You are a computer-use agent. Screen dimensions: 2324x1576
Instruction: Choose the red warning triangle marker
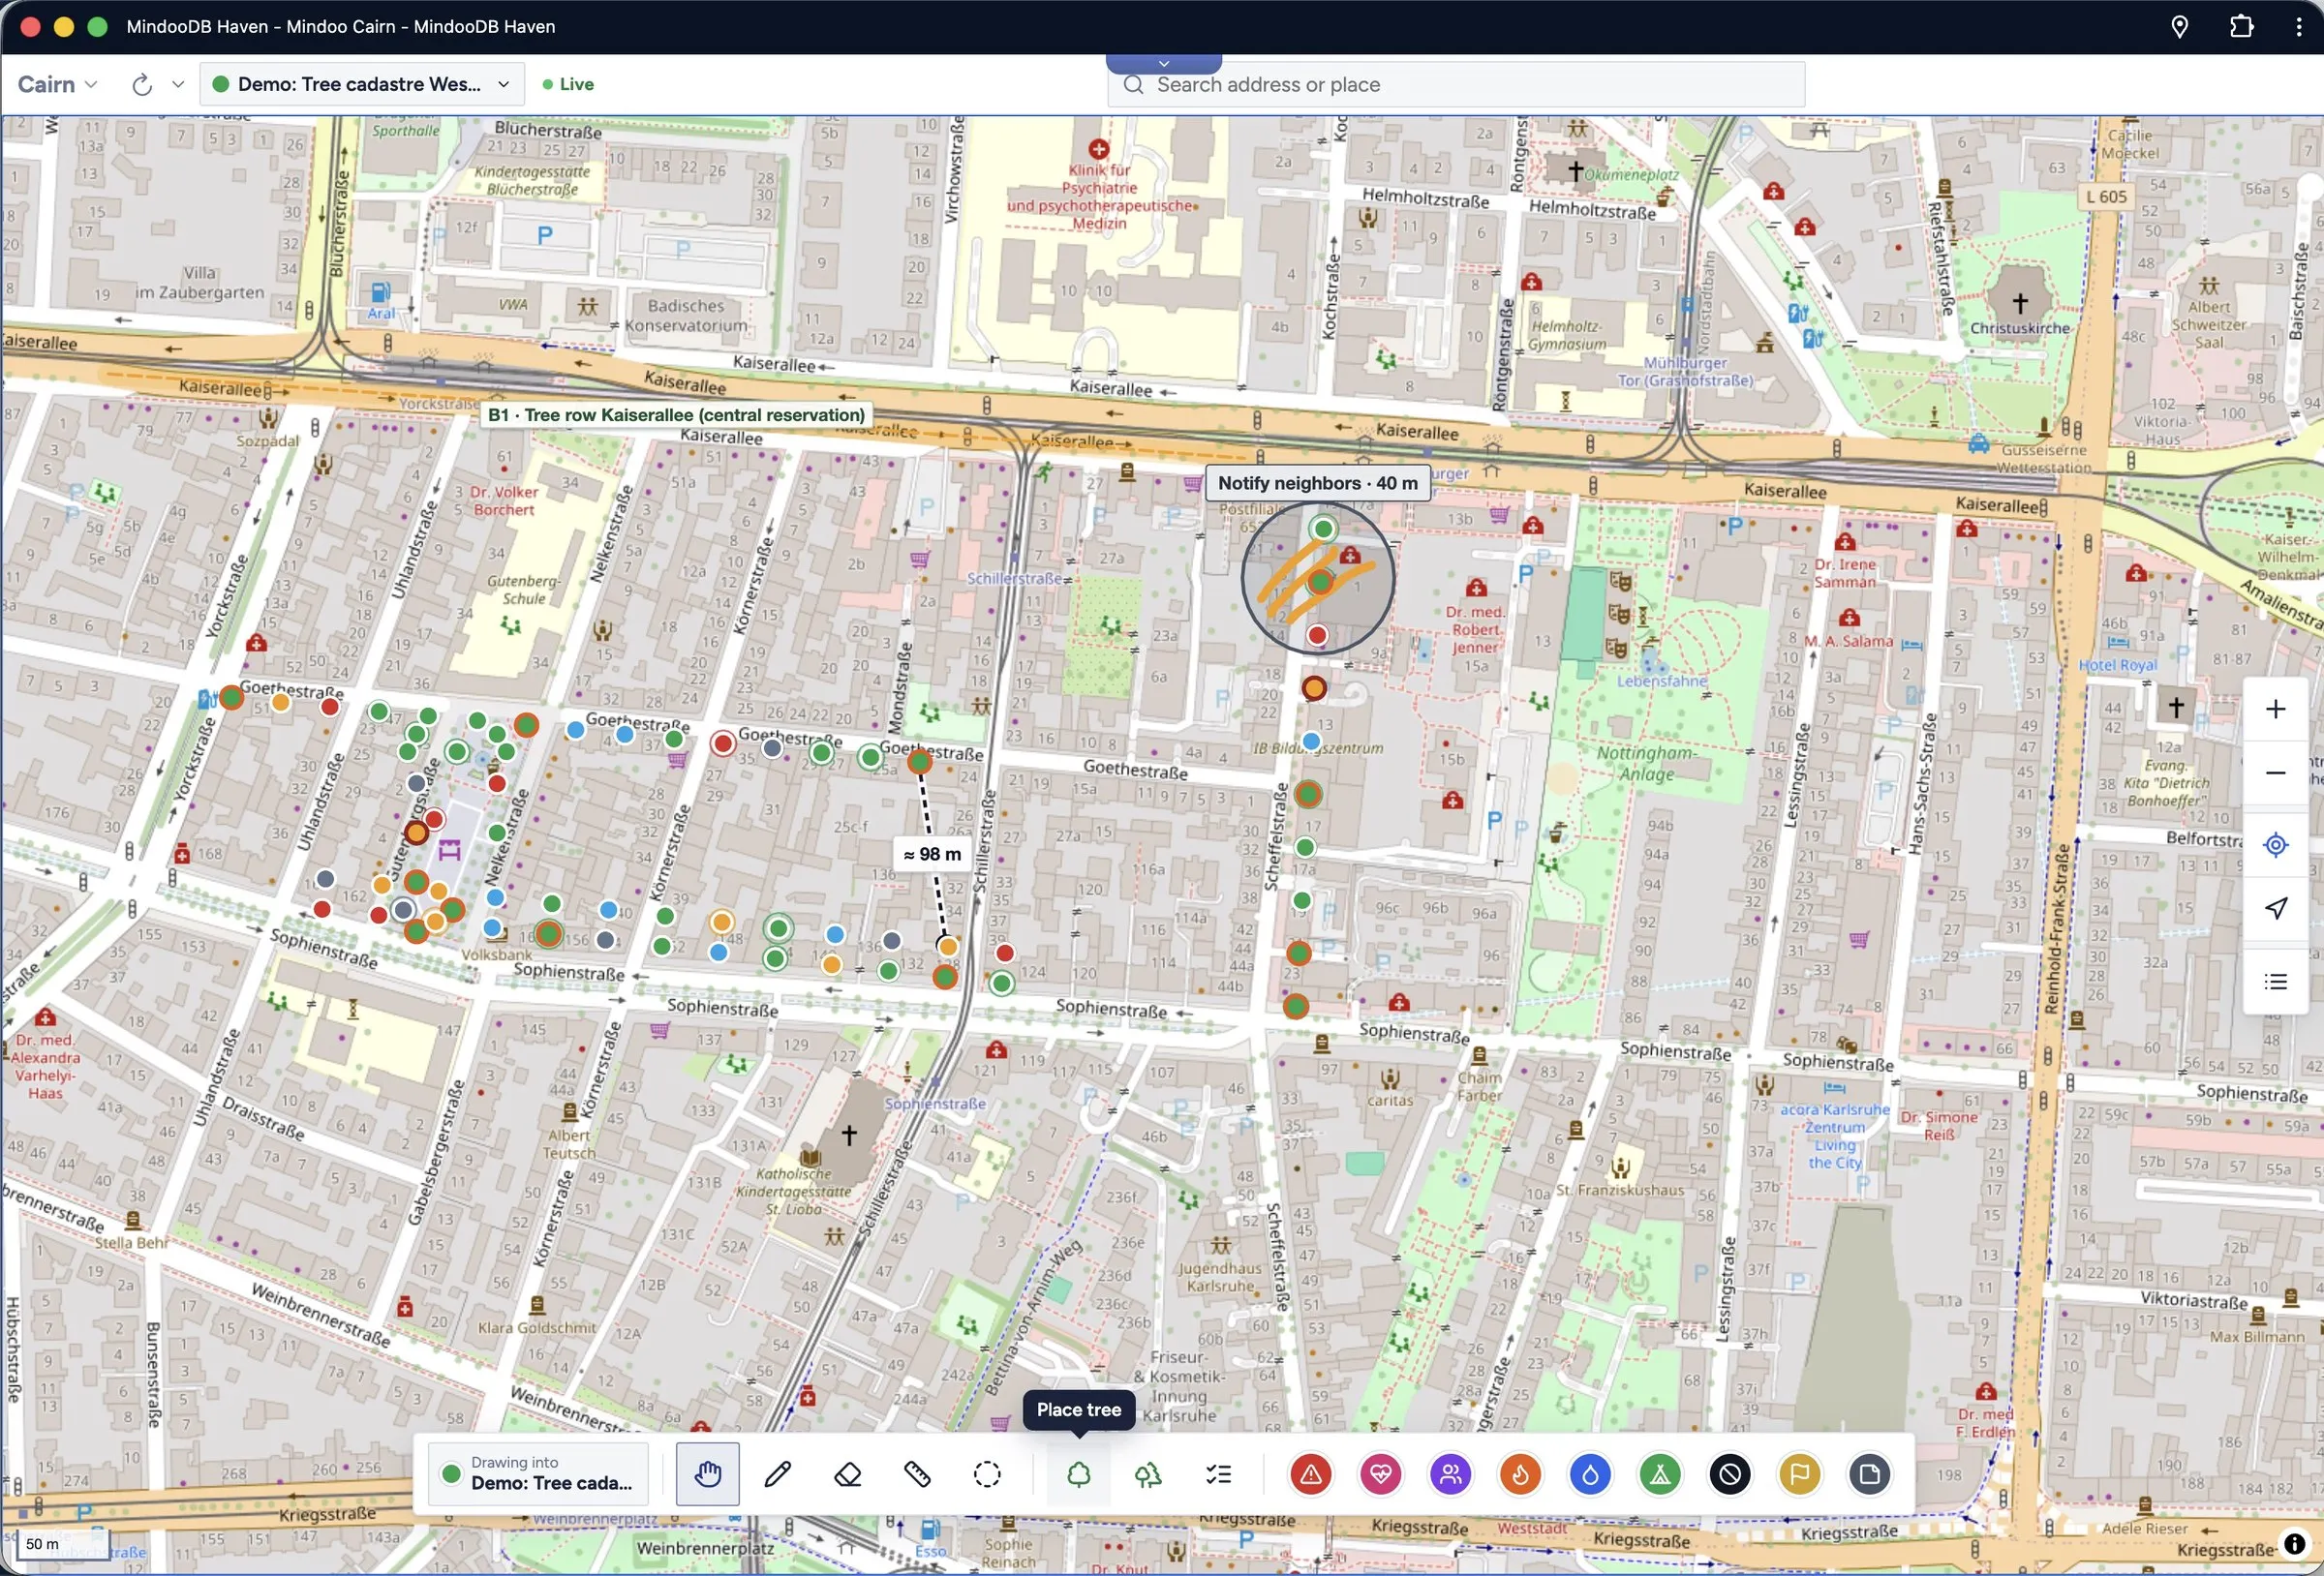pos(1310,1473)
